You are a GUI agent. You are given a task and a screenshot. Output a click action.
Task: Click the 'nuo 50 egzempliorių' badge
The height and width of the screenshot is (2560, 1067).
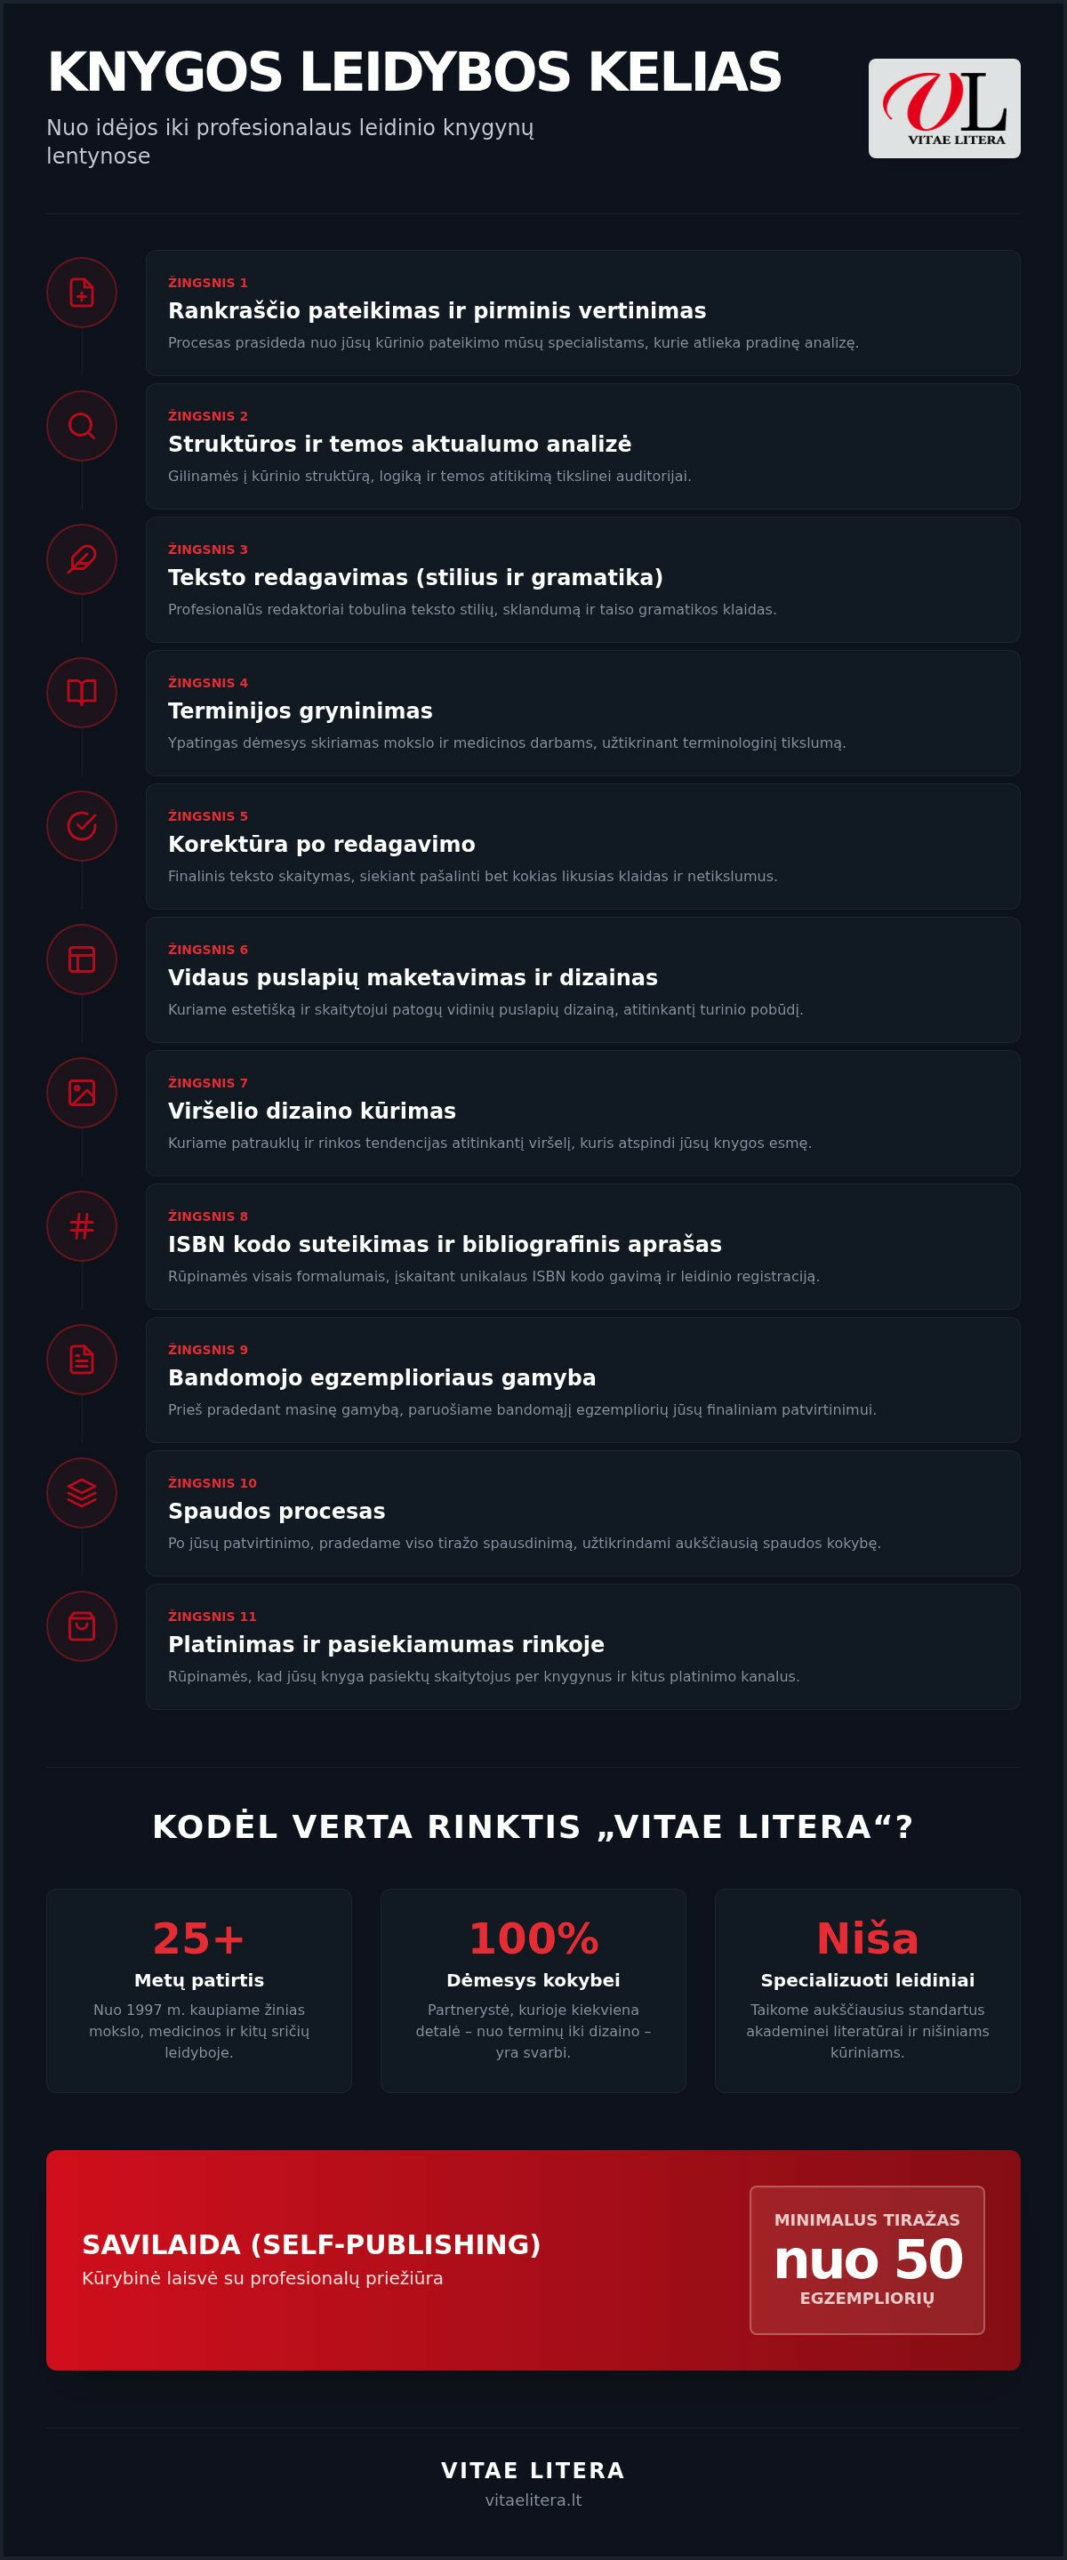coord(867,2259)
